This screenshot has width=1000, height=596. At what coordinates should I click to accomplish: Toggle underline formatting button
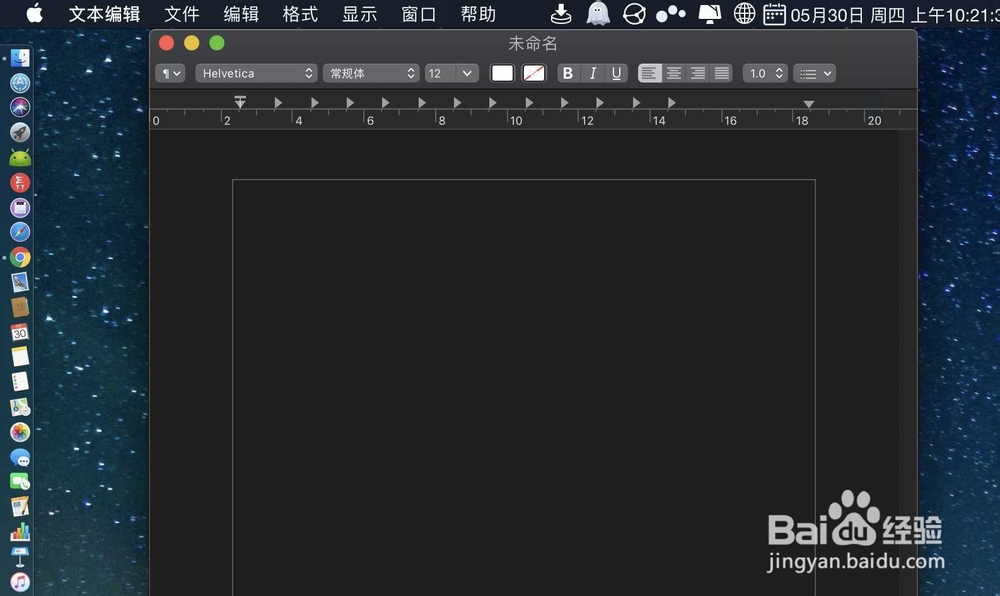pyautogui.click(x=616, y=73)
